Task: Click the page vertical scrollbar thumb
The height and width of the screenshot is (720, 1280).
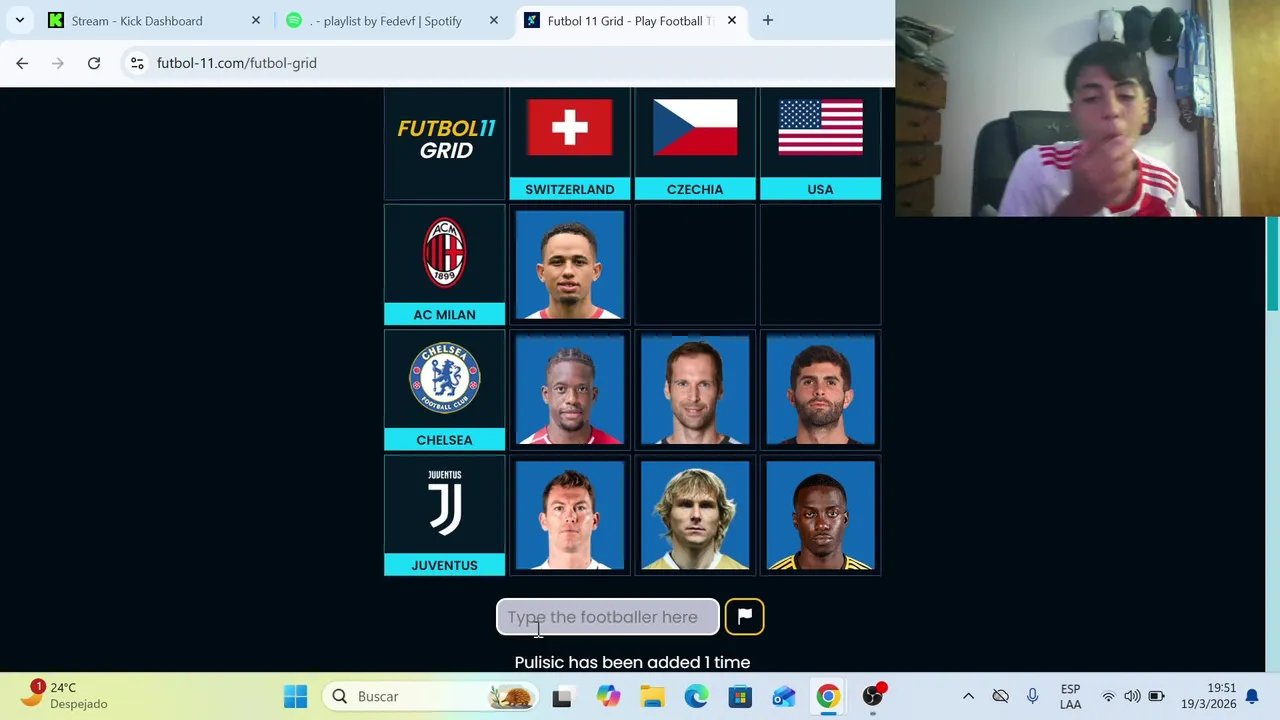Action: 1272,263
